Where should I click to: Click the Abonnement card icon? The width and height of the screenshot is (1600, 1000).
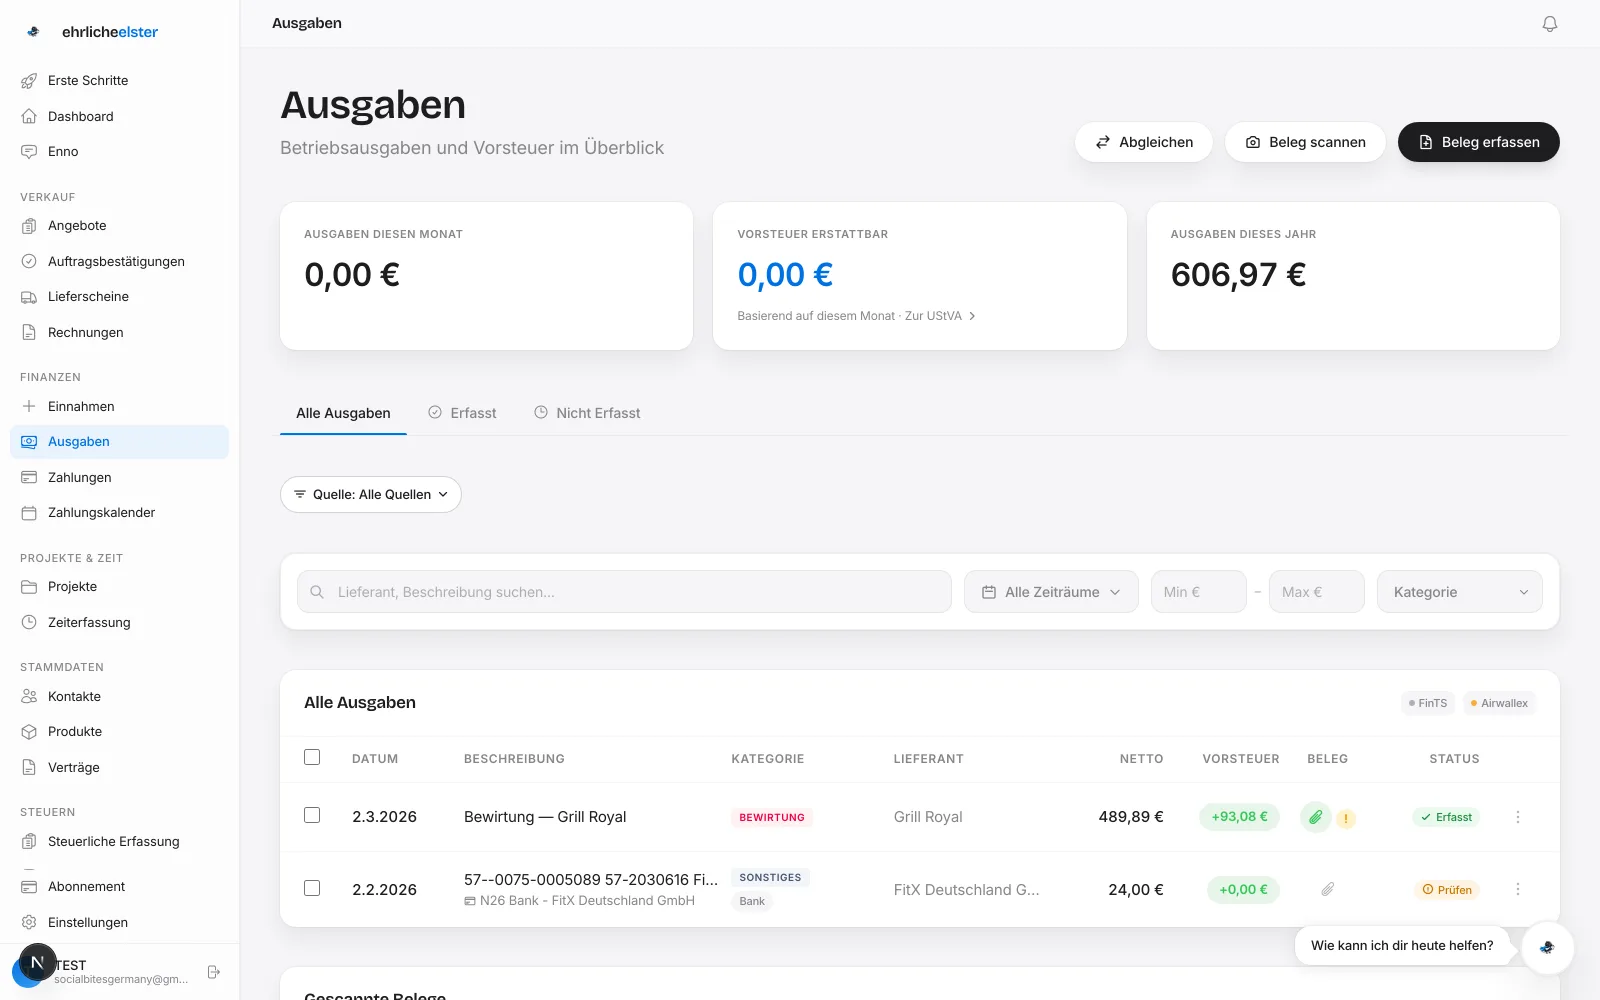pyautogui.click(x=29, y=886)
